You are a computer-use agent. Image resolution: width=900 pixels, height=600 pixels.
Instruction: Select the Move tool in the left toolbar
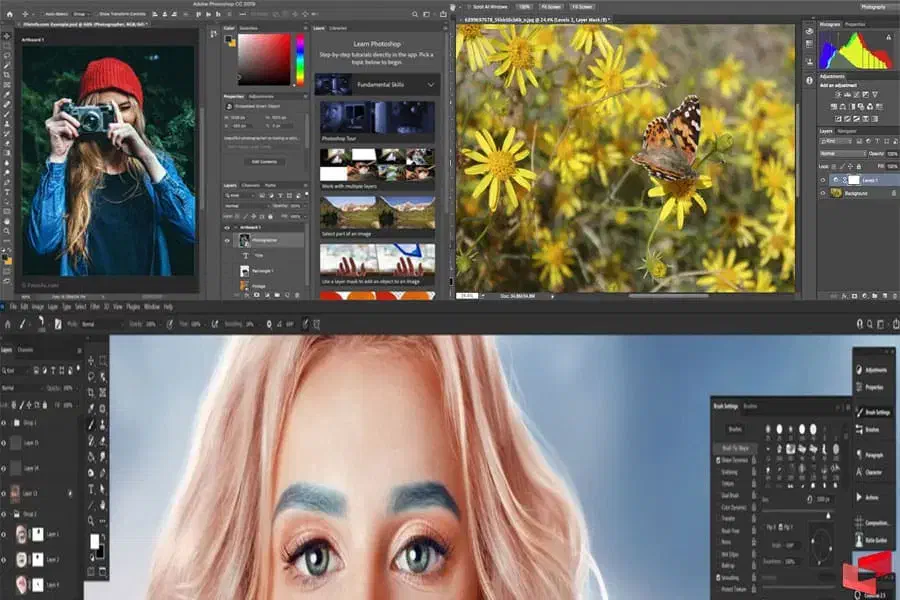[7, 35]
